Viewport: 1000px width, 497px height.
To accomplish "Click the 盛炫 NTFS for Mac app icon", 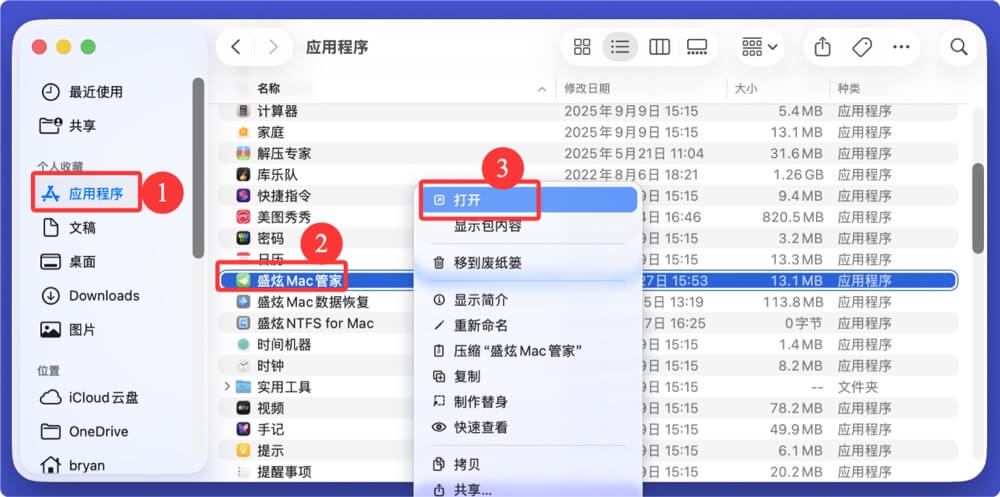I will click(243, 323).
